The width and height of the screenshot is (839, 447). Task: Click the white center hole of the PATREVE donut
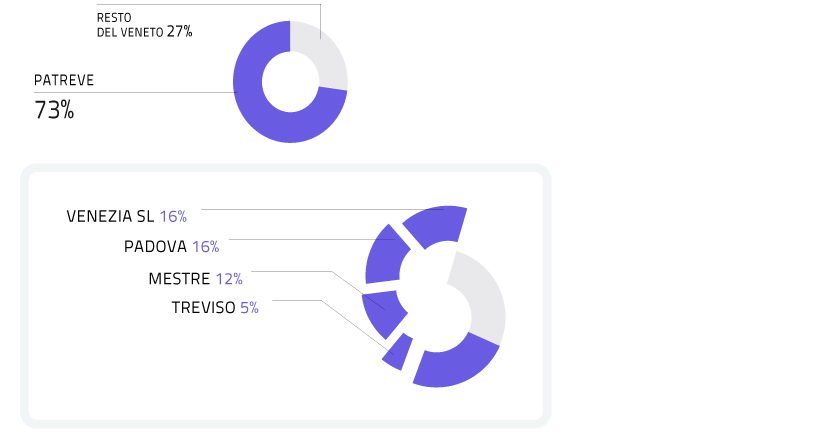point(291,82)
